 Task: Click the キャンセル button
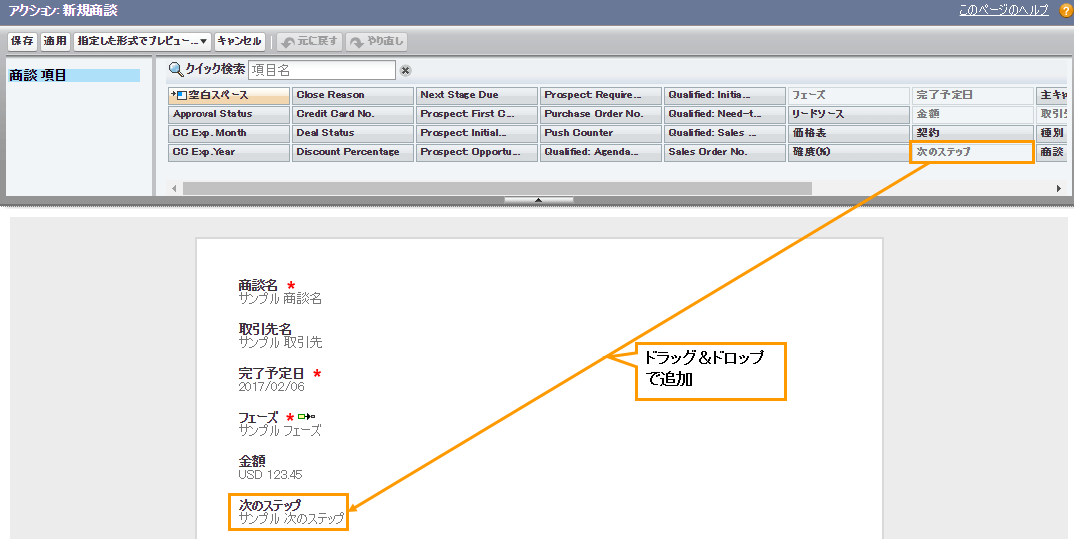click(x=239, y=41)
